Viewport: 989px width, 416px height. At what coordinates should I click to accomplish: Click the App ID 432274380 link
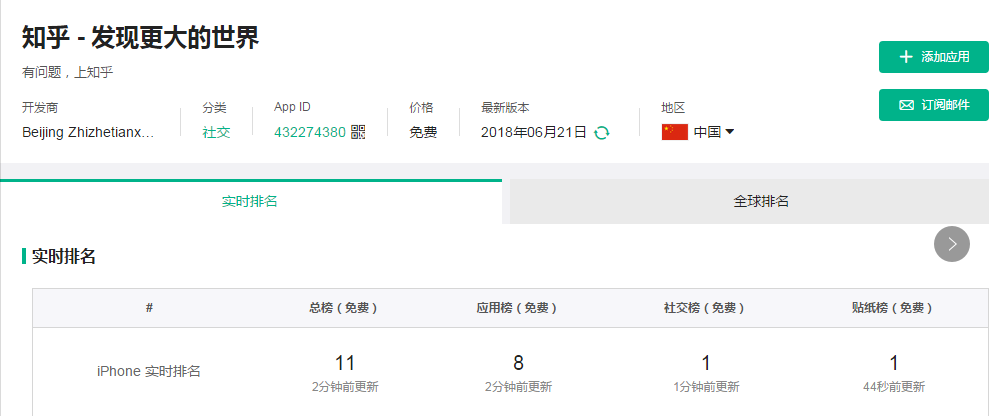click(x=310, y=132)
